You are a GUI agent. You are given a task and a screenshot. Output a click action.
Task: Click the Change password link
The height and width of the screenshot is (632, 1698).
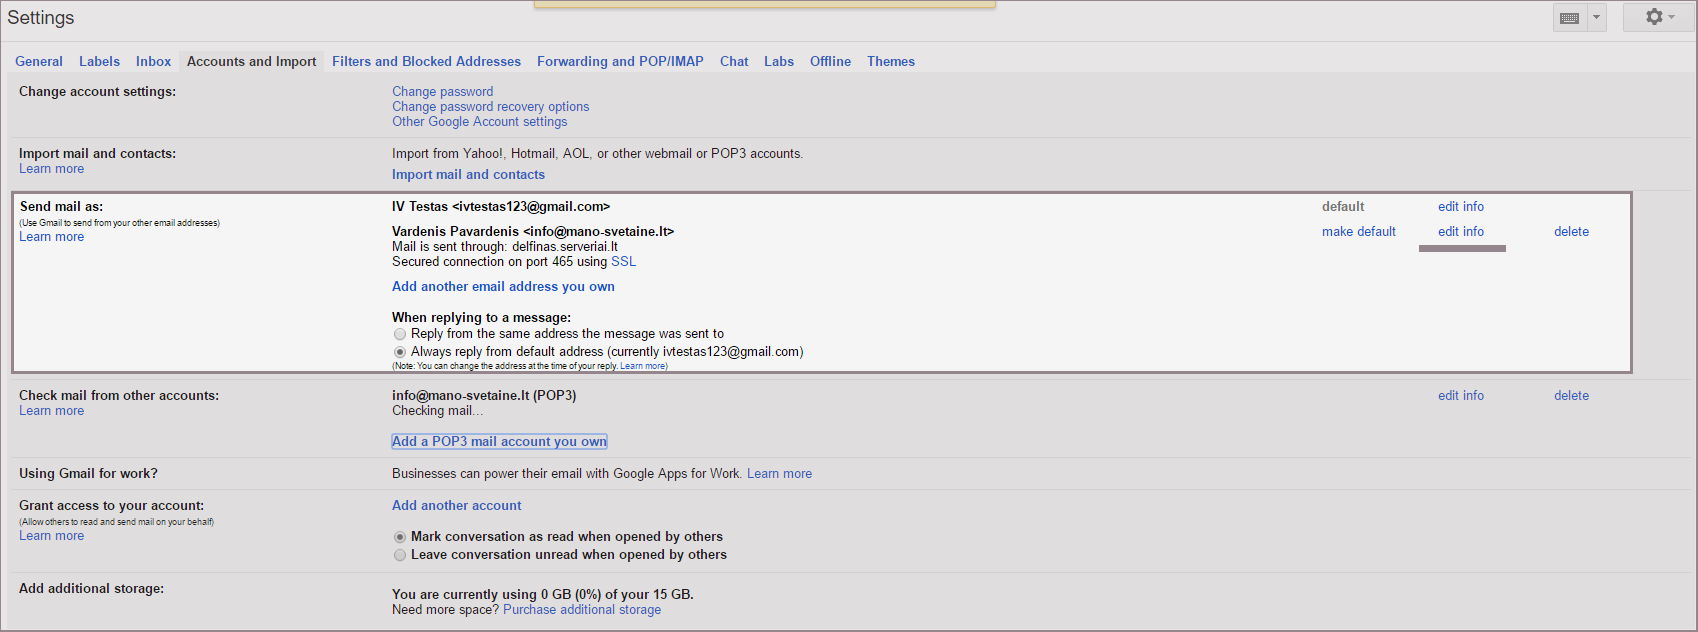click(x=442, y=92)
